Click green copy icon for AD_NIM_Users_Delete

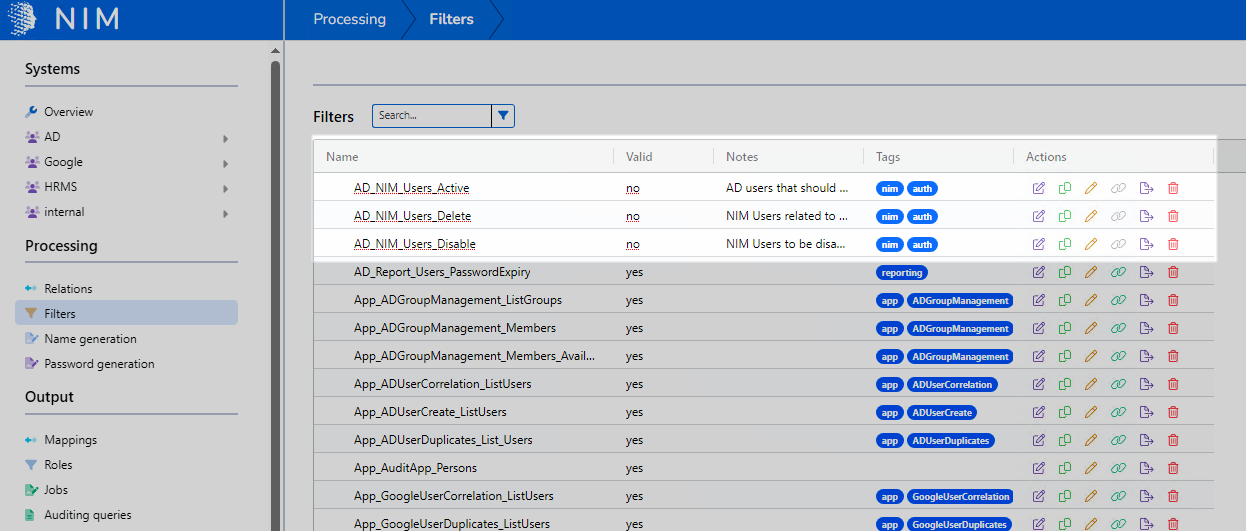[1065, 216]
